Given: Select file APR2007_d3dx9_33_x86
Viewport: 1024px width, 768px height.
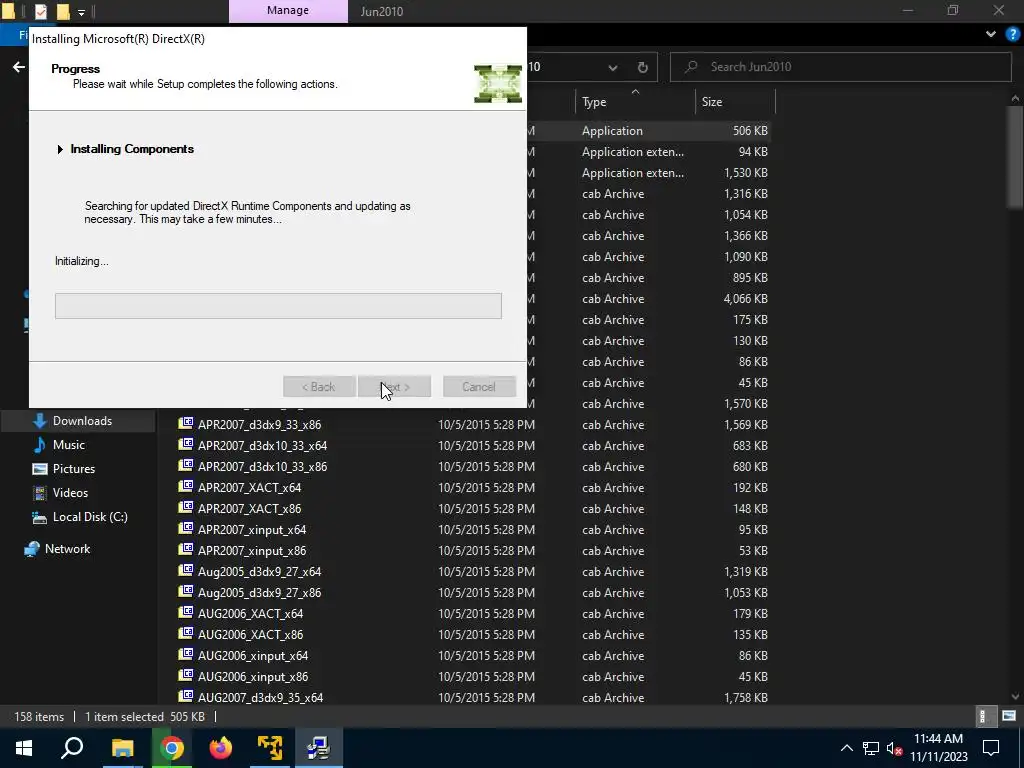Looking at the screenshot, I should coord(259,425).
